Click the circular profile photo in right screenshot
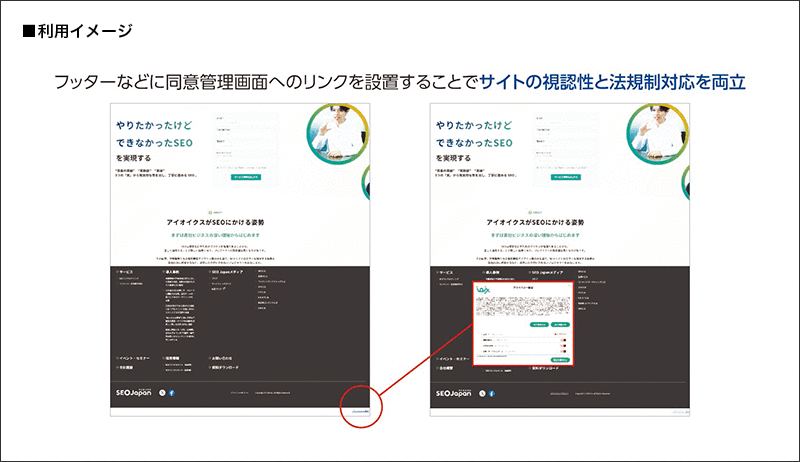Image resolution: width=800 pixels, height=462 pixels. pos(657,133)
